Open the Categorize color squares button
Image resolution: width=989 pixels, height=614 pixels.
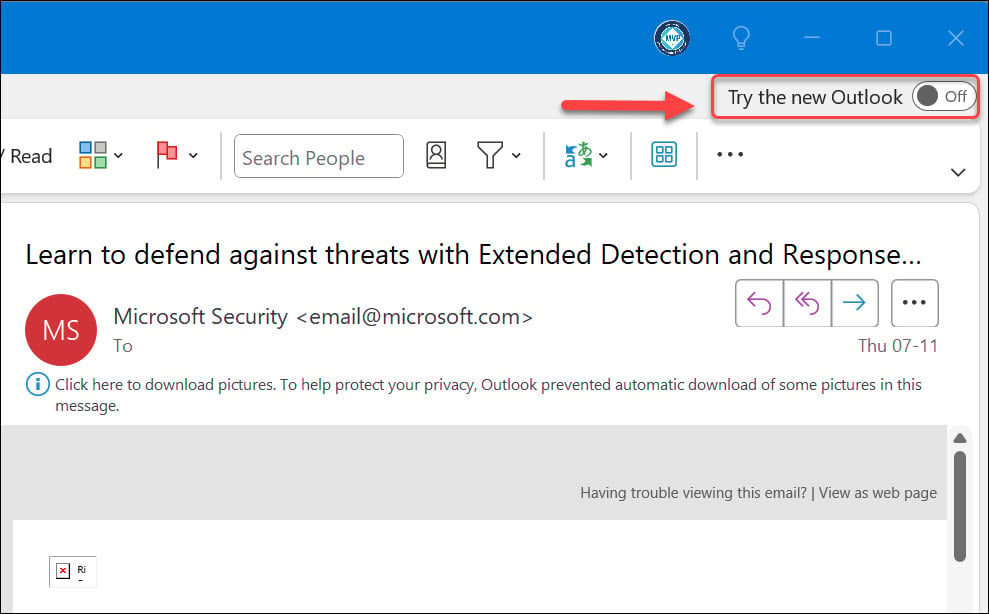pyautogui.click(x=93, y=155)
